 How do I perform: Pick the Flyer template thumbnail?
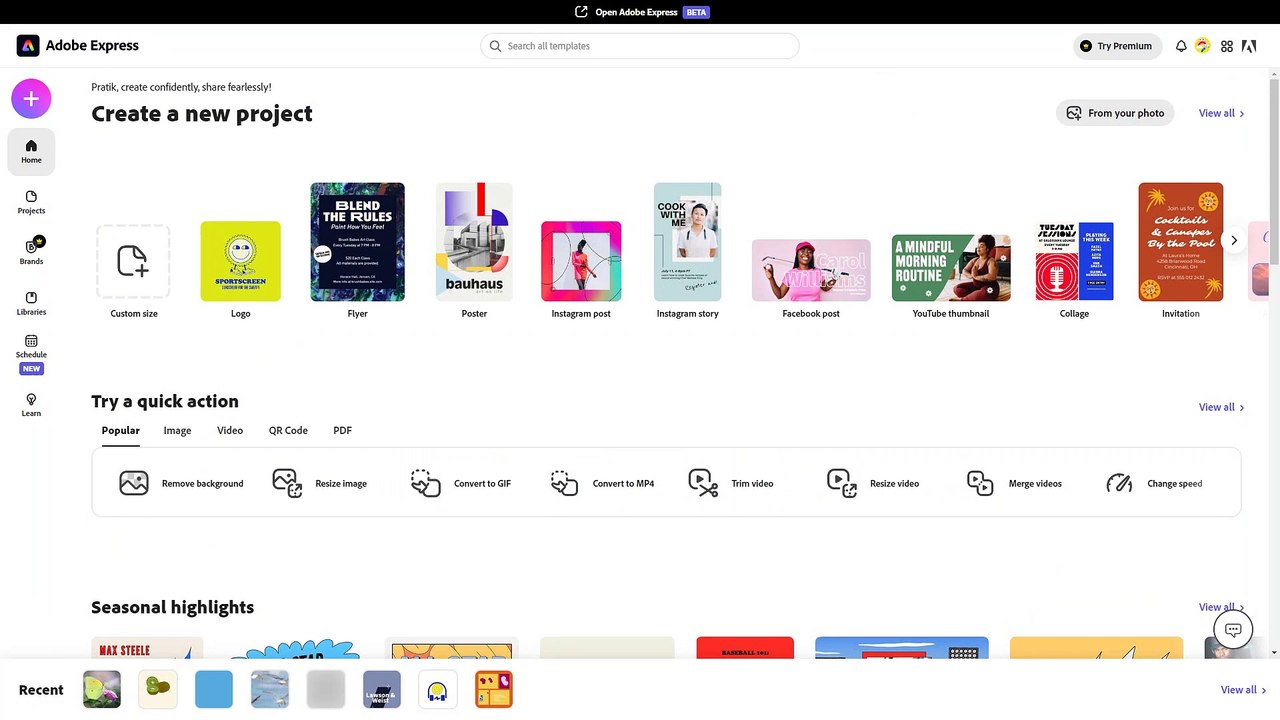click(x=357, y=242)
